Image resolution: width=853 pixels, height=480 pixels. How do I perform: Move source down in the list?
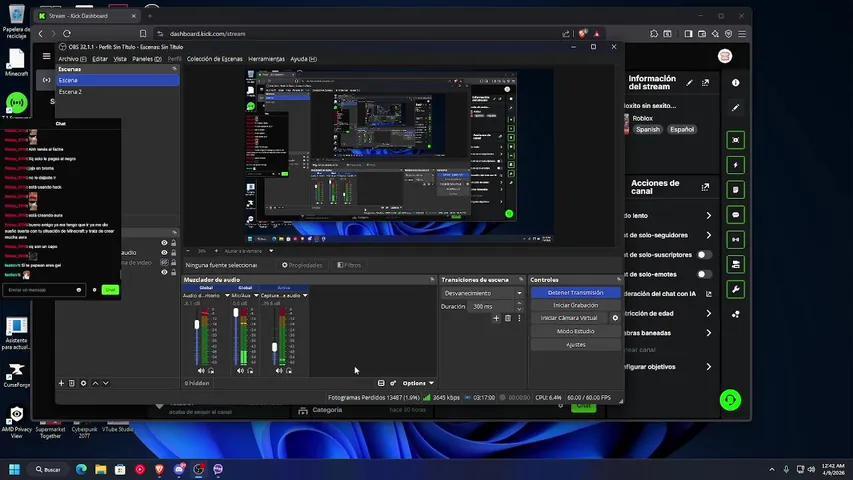click(106, 383)
